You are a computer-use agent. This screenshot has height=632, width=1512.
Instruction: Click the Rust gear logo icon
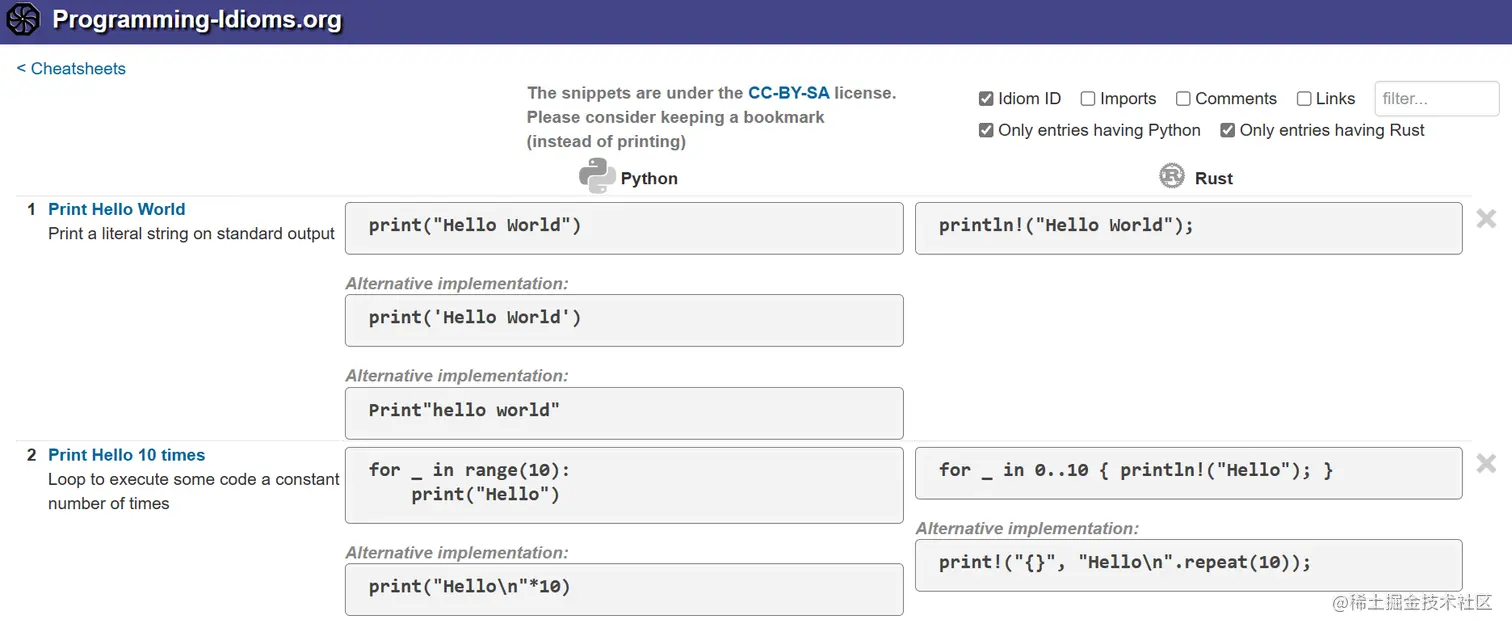(x=1172, y=177)
